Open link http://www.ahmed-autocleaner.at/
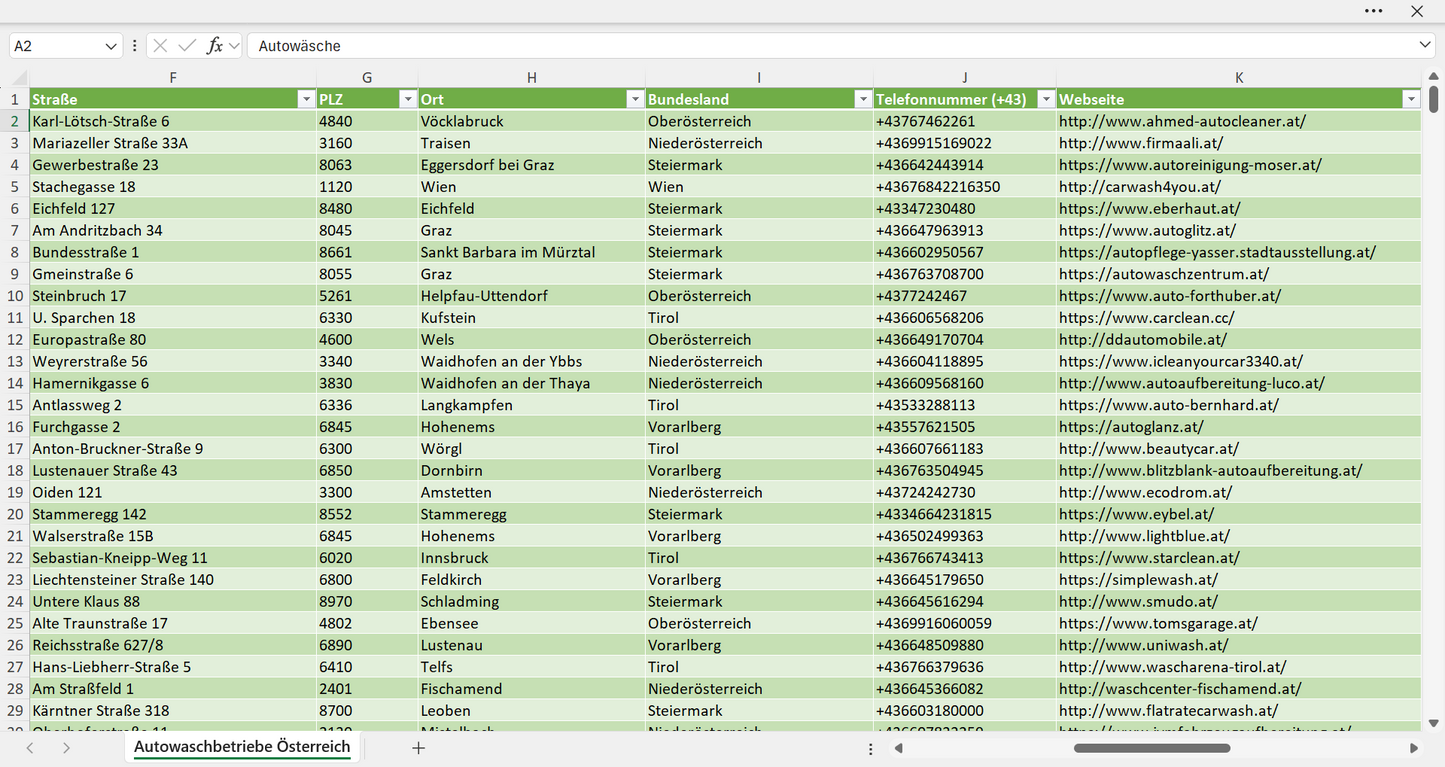Screen dimensions: 1445x767 click(x=1182, y=121)
